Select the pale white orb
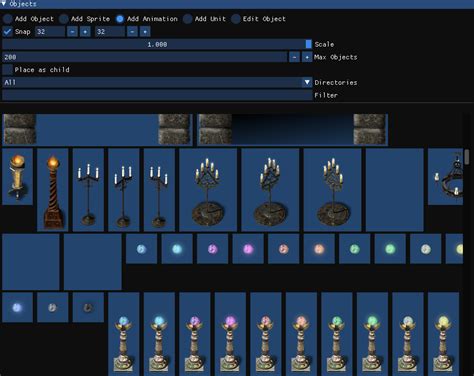474x376 pixels. [x=426, y=249]
